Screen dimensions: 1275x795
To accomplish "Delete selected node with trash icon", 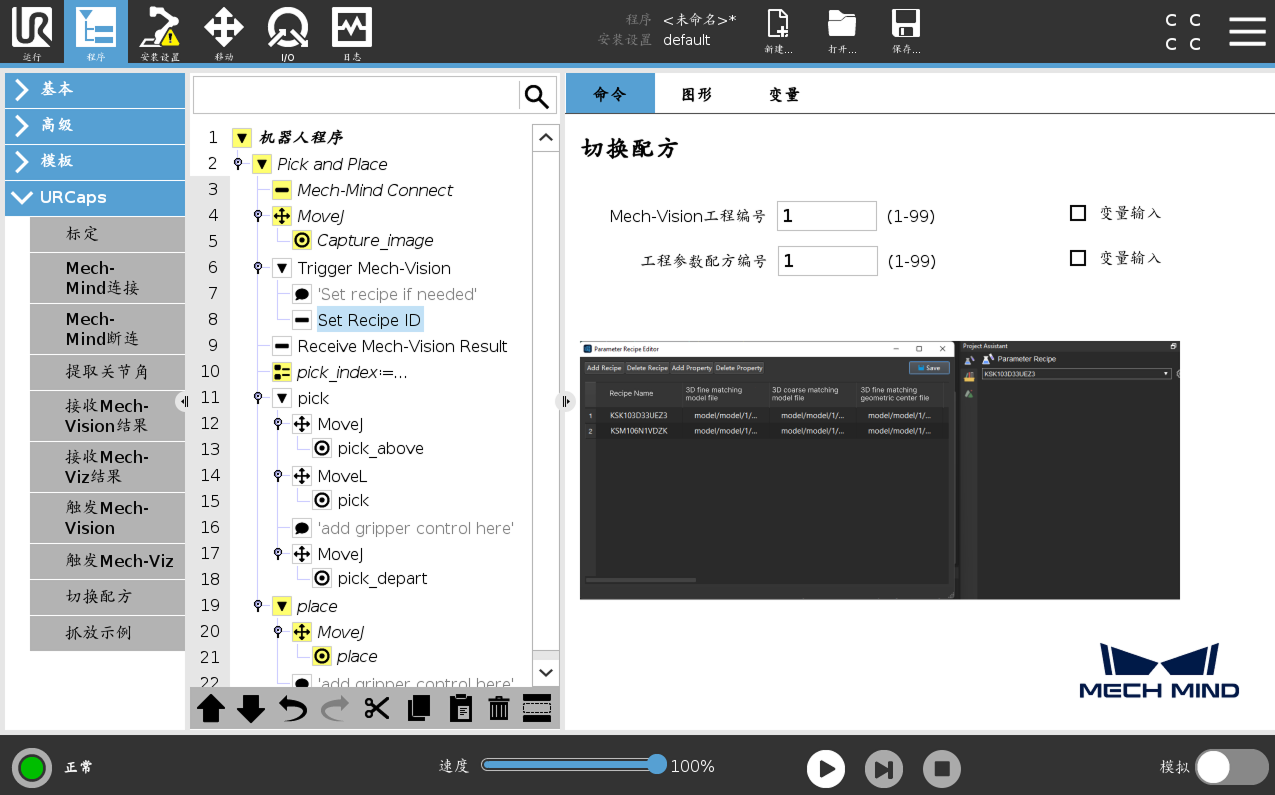I will coord(498,708).
